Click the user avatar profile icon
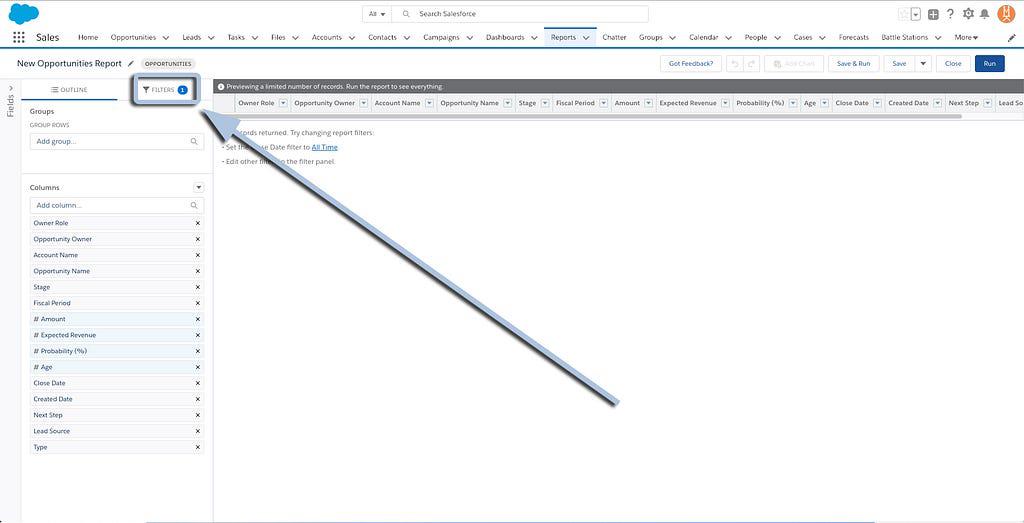 click(x=1006, y=14)
